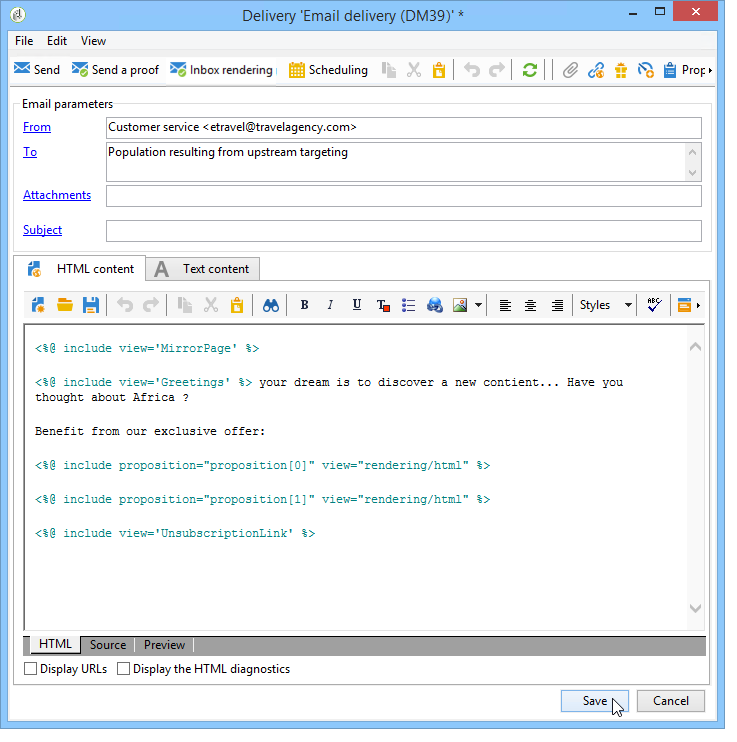Click the editor toolbar copy icon

[x=185, y=305]
